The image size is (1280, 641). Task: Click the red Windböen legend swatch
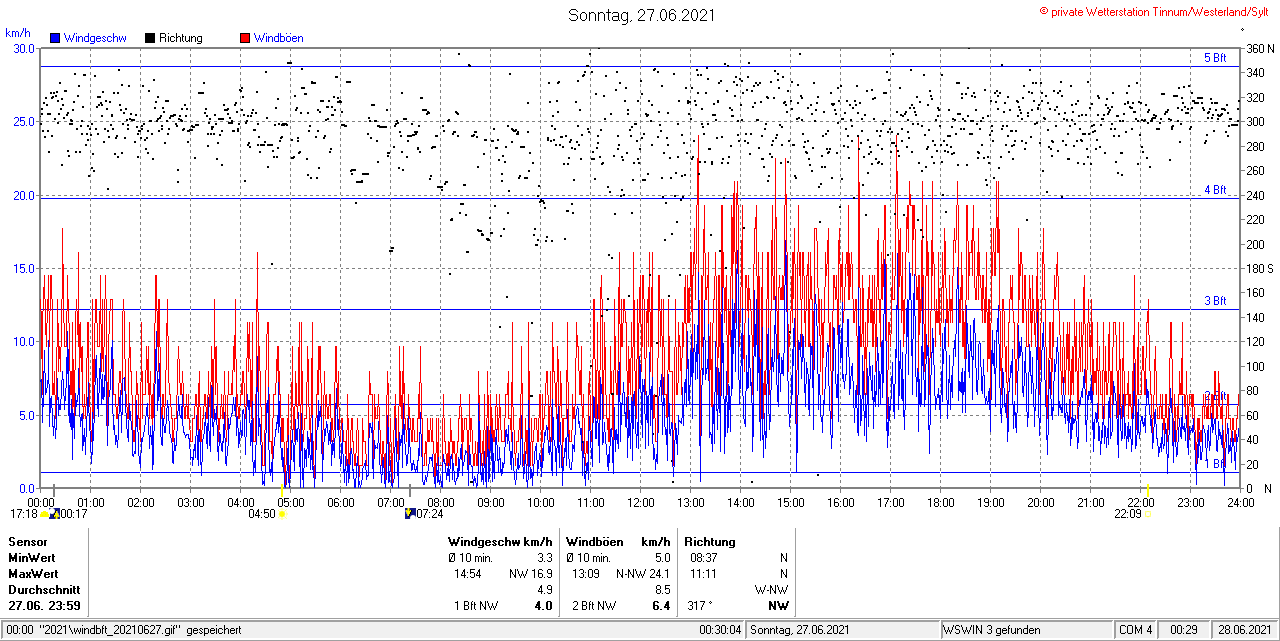245,38
